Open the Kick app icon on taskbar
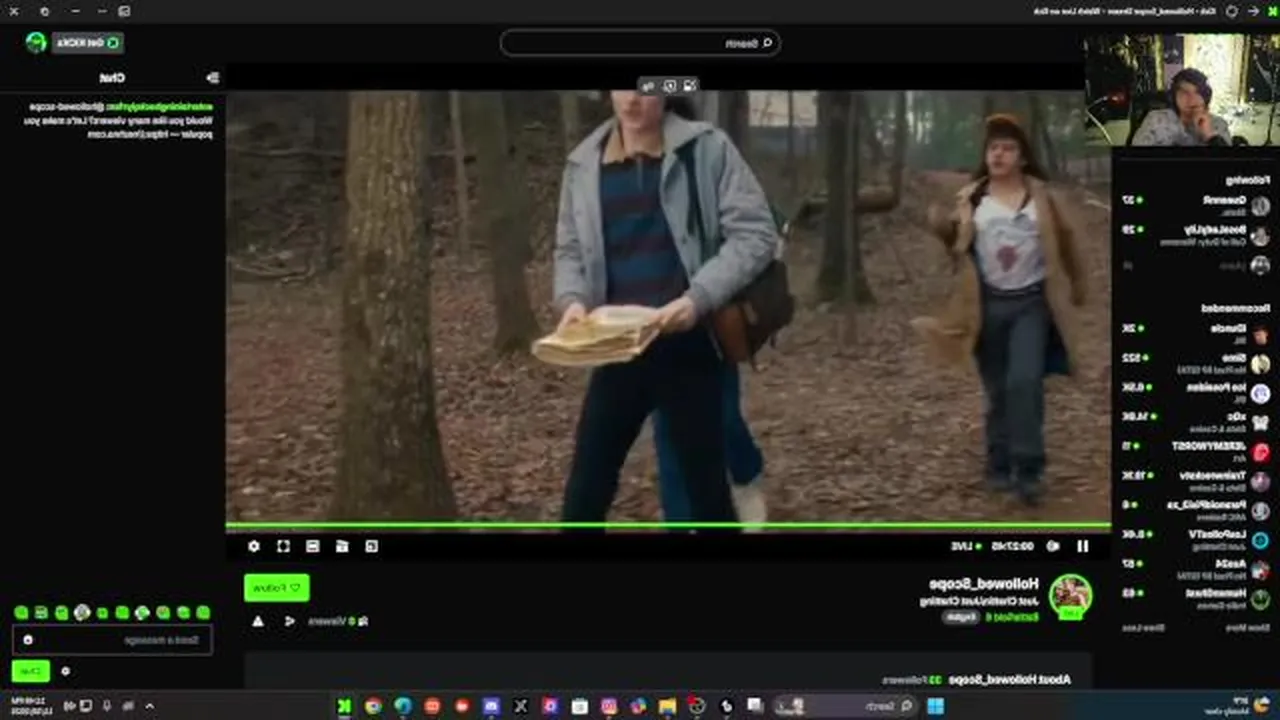 pyautogui.click(x=344, y=706)
